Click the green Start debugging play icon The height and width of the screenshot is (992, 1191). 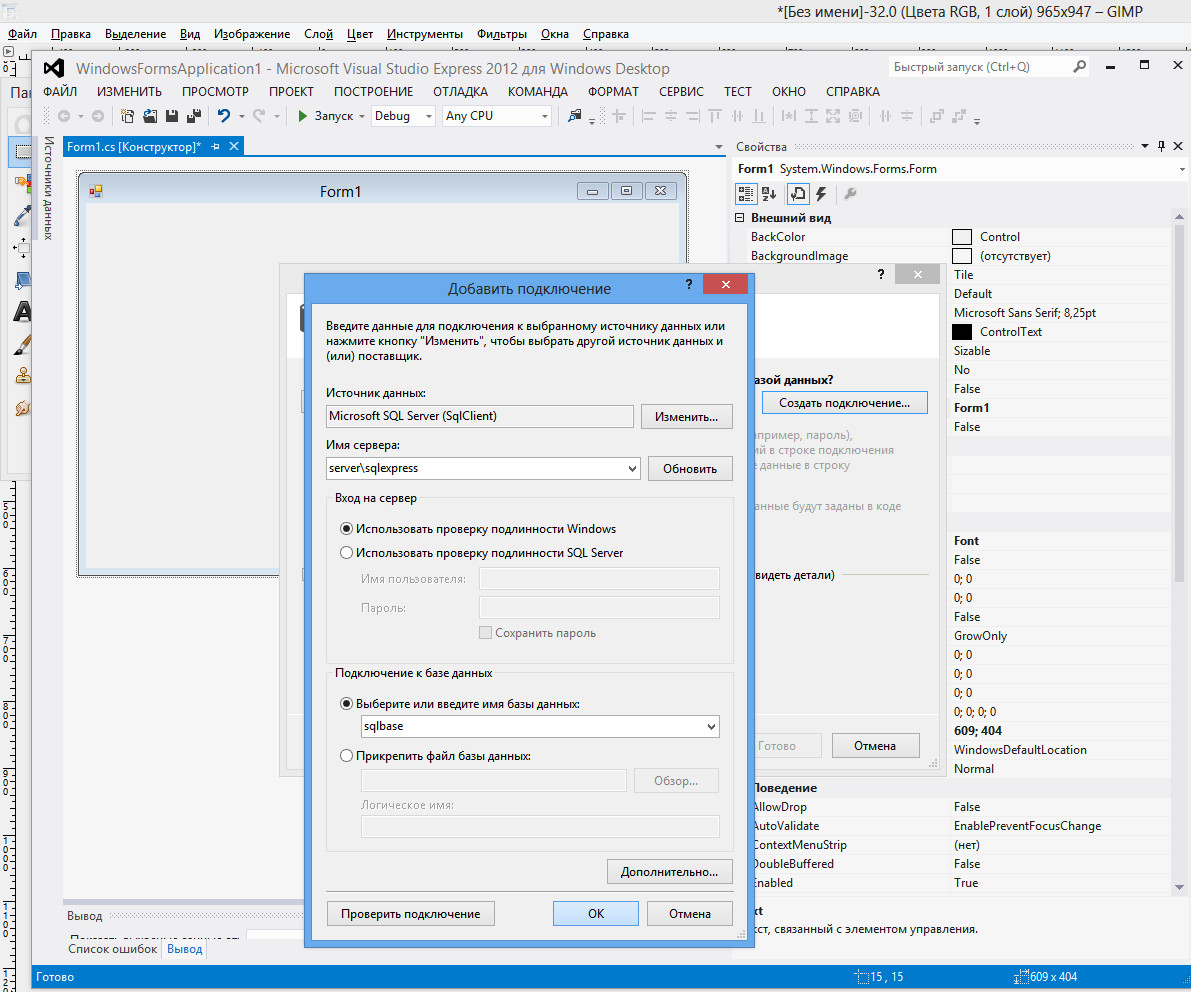(302, 116)
